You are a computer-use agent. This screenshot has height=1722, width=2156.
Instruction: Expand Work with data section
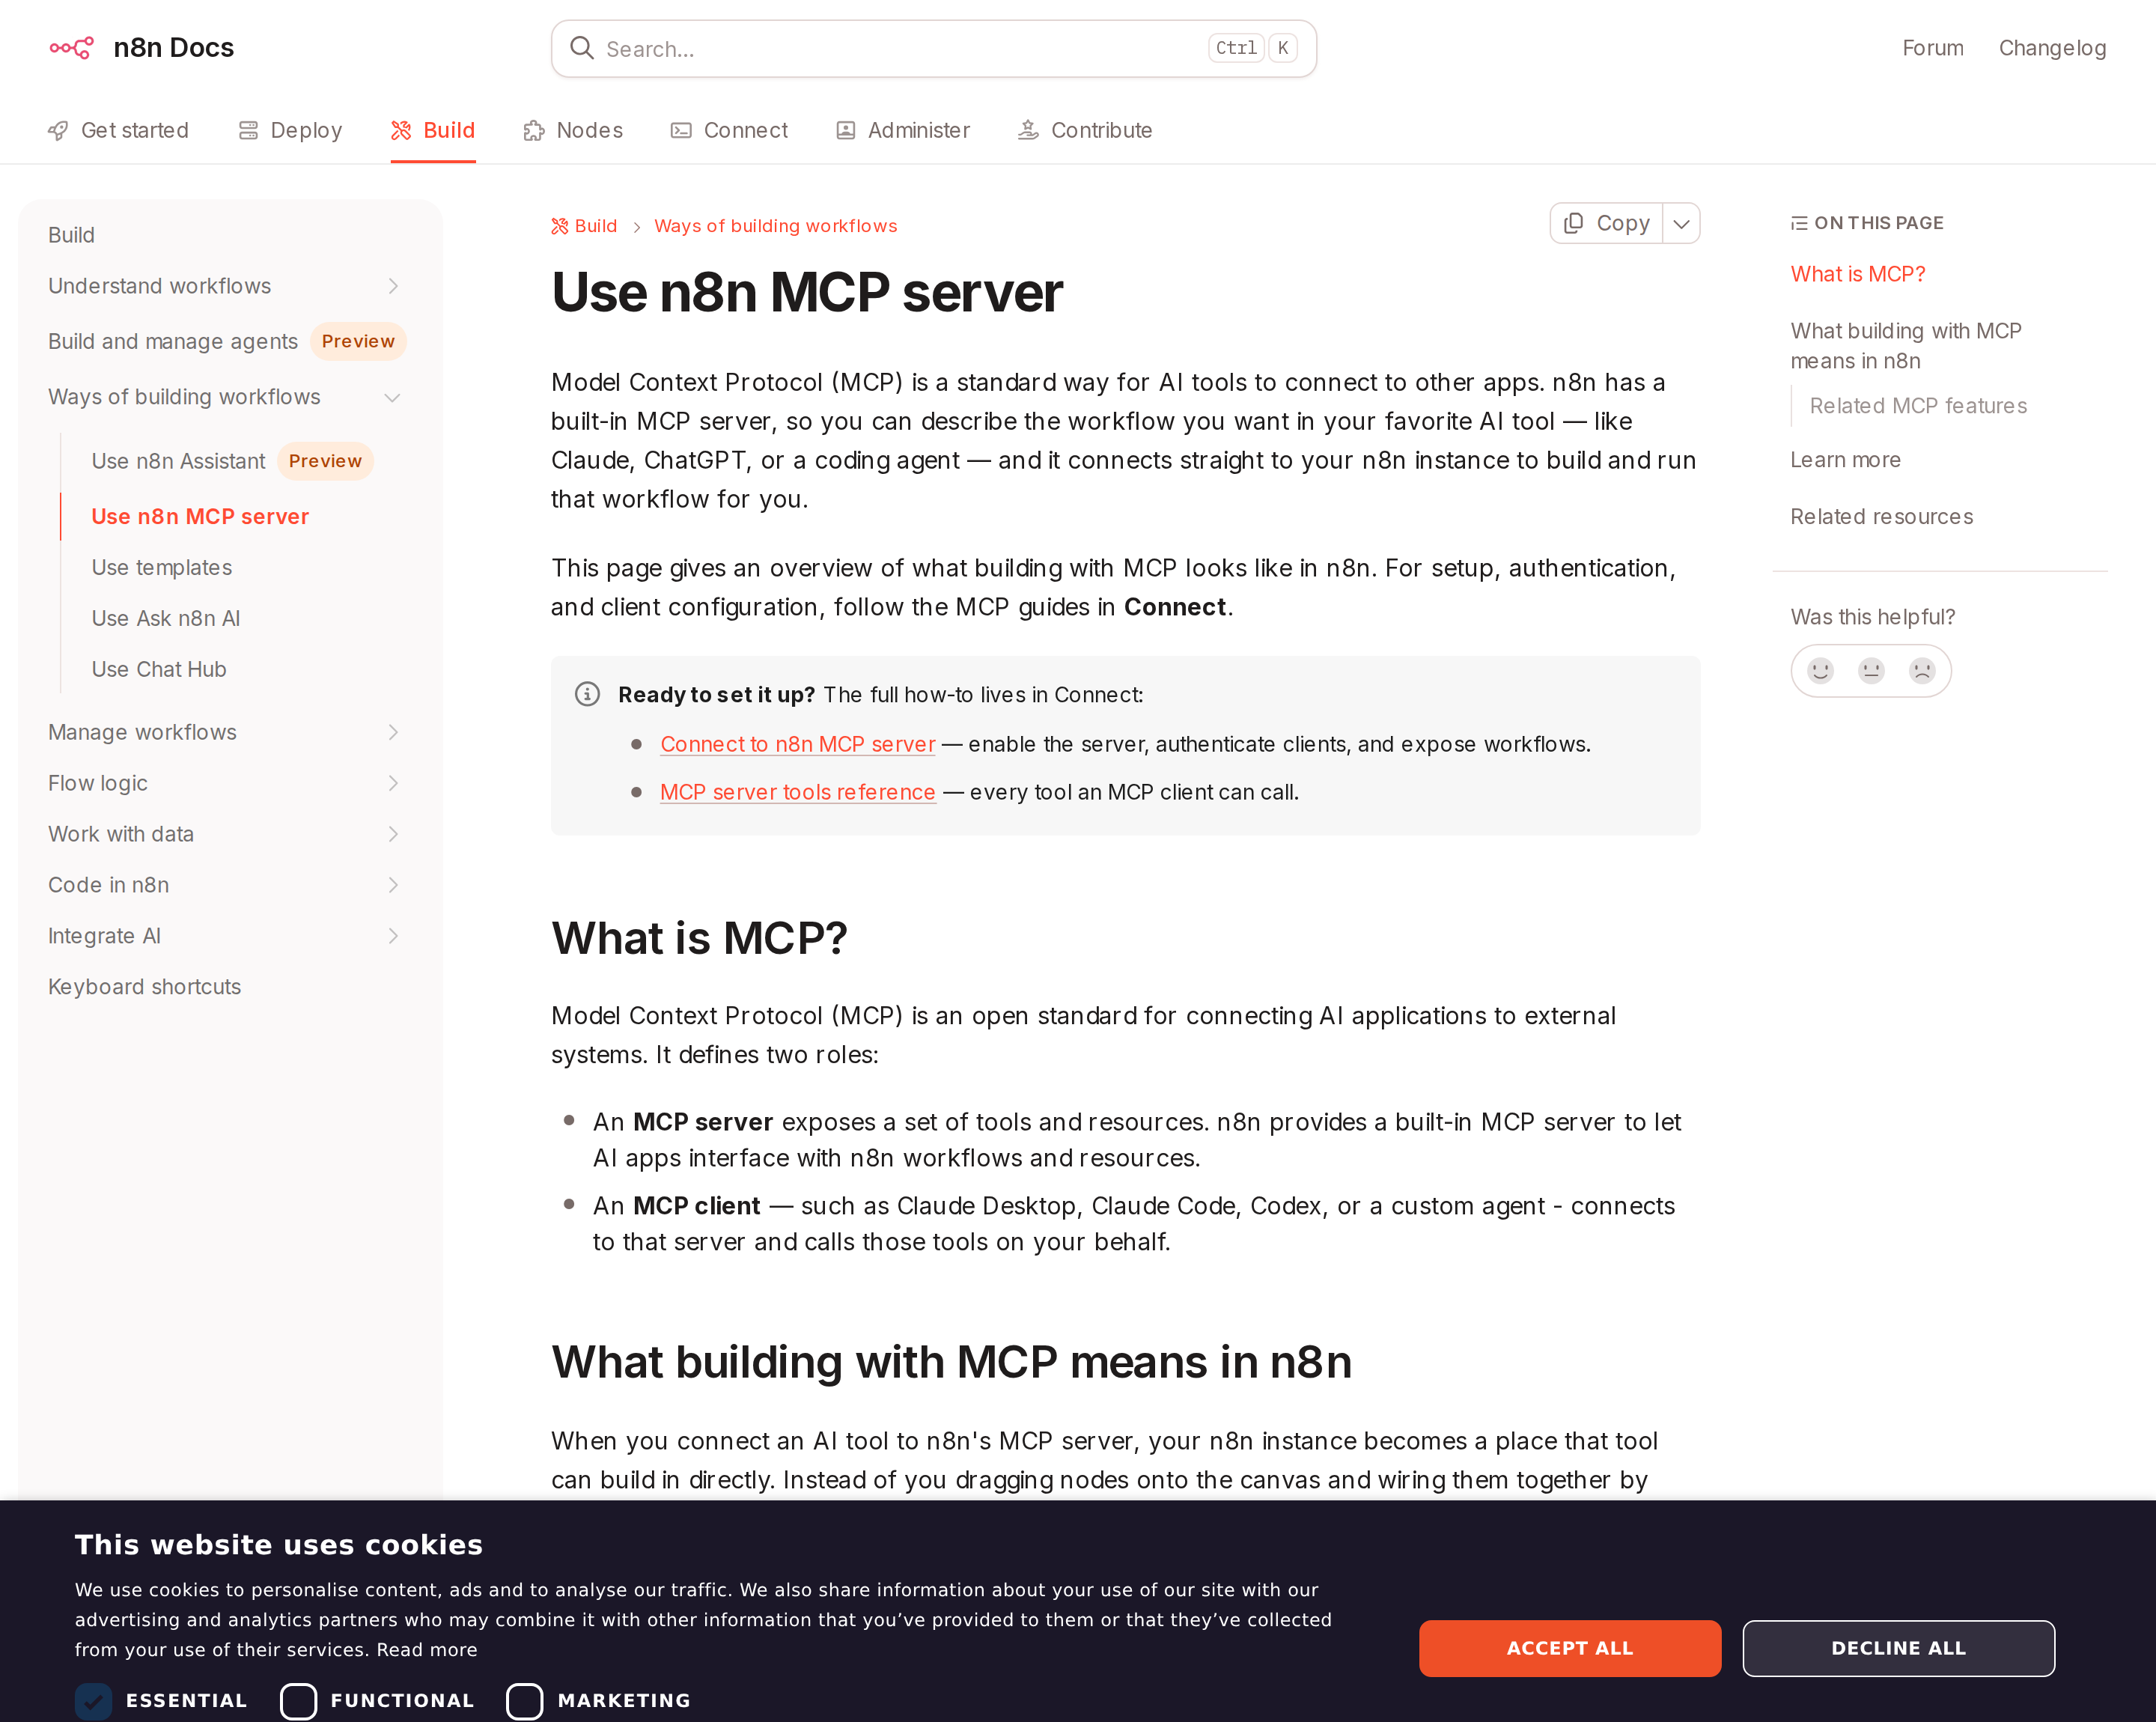(393, 835)
